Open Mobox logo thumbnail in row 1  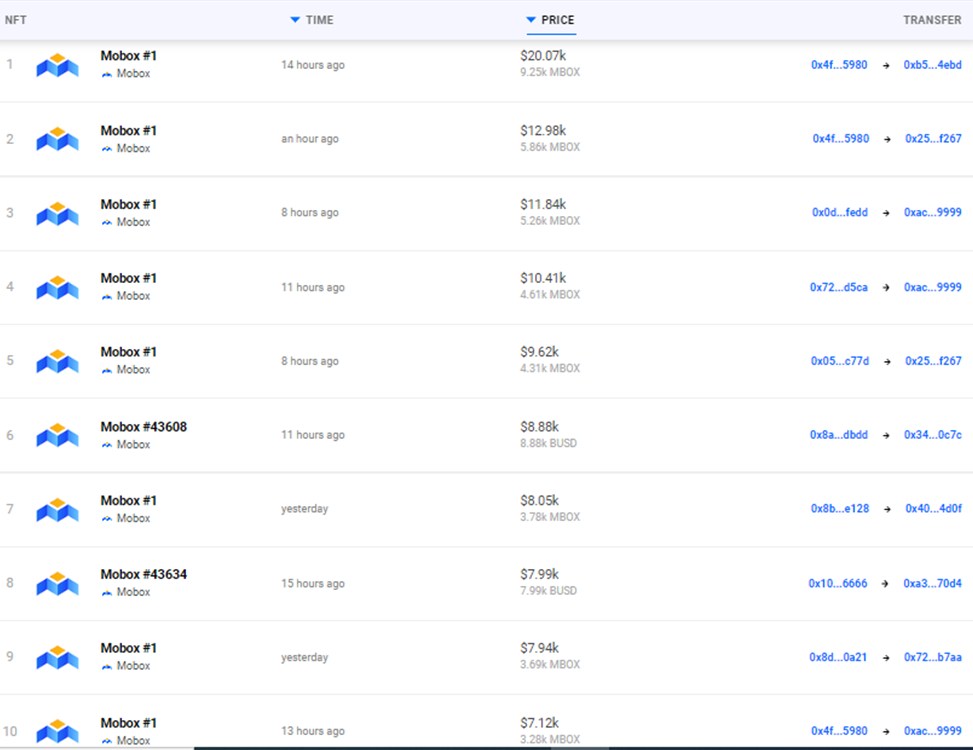click(57, 65)
